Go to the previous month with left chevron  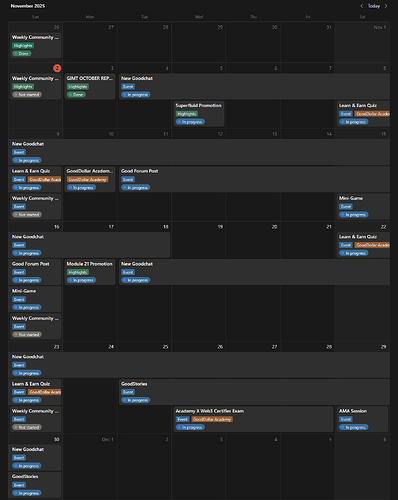[x=362, y=6]
